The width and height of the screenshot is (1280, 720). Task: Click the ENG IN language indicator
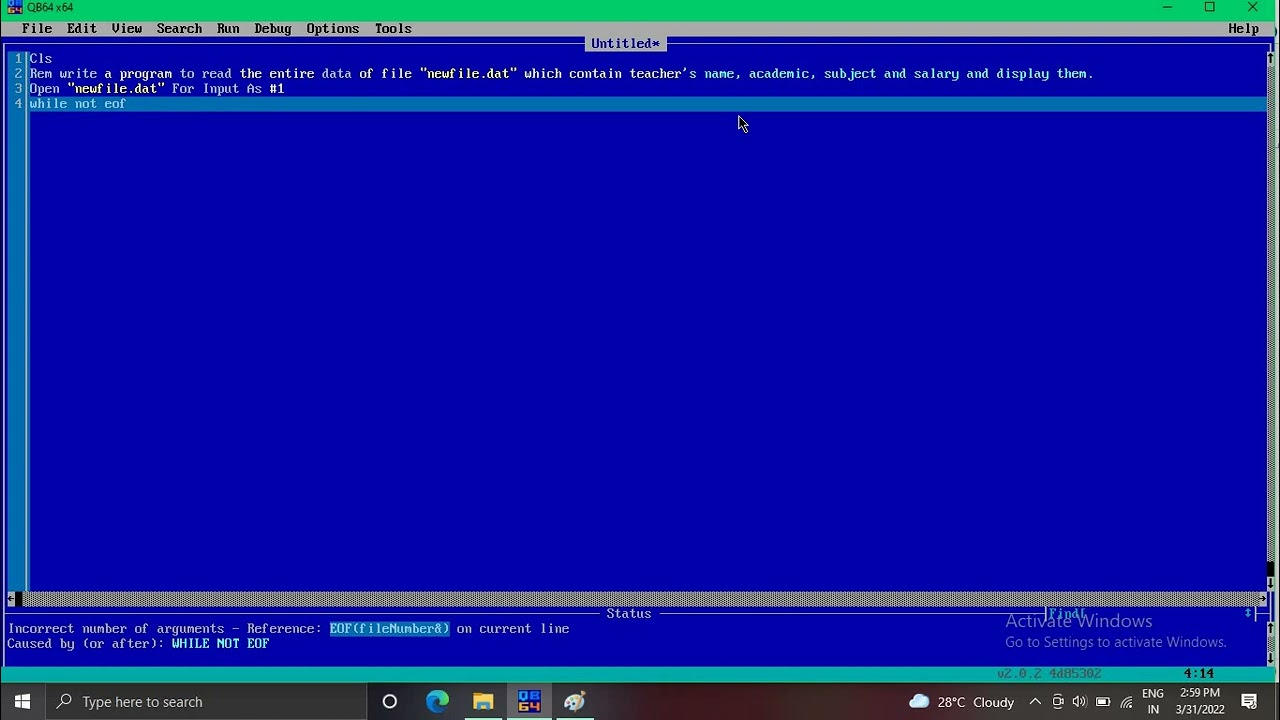1153,702
